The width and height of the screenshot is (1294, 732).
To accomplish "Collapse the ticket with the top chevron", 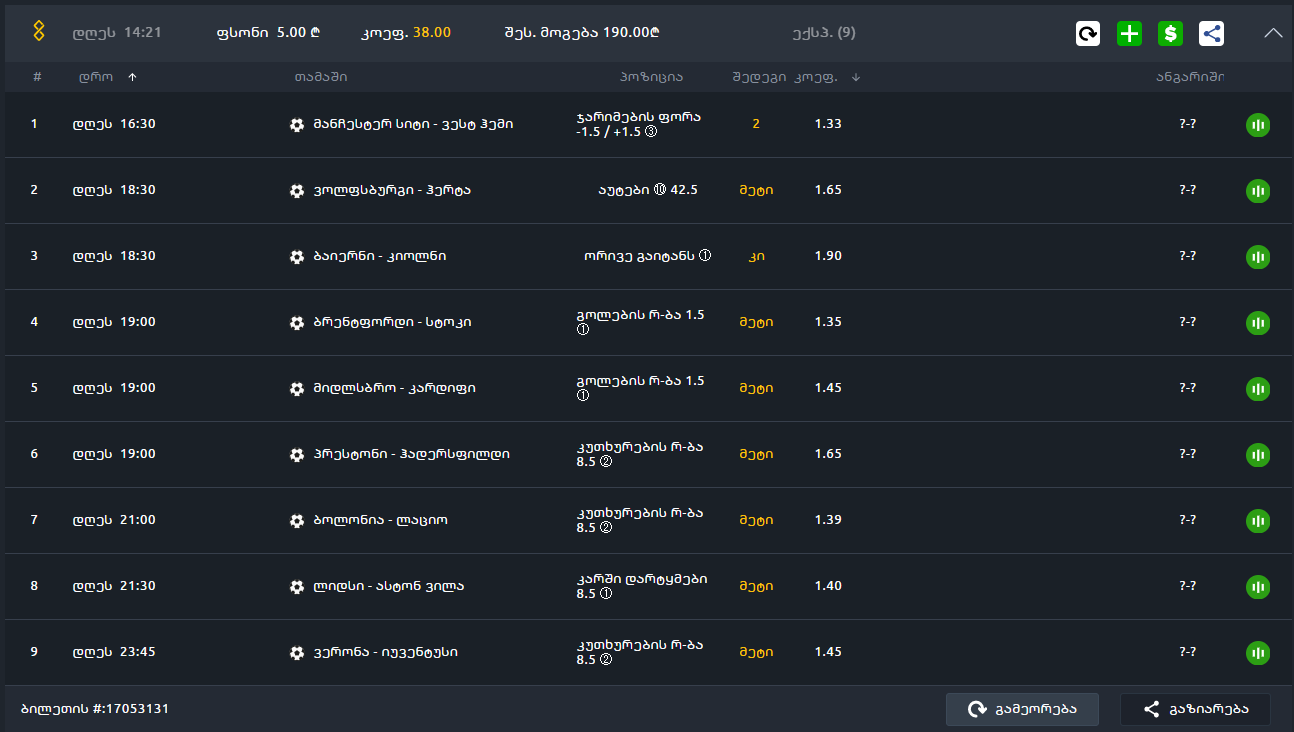I will (1273, 32).
